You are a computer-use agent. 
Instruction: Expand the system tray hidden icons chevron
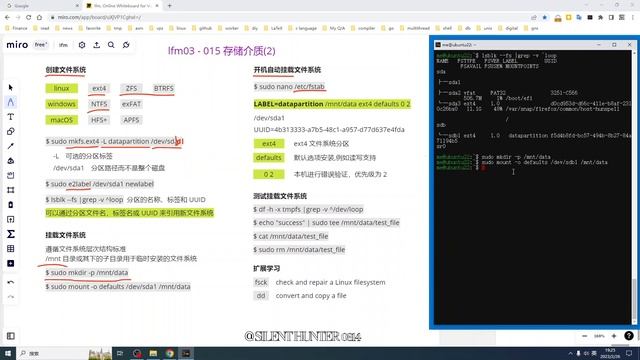(570, 353)
